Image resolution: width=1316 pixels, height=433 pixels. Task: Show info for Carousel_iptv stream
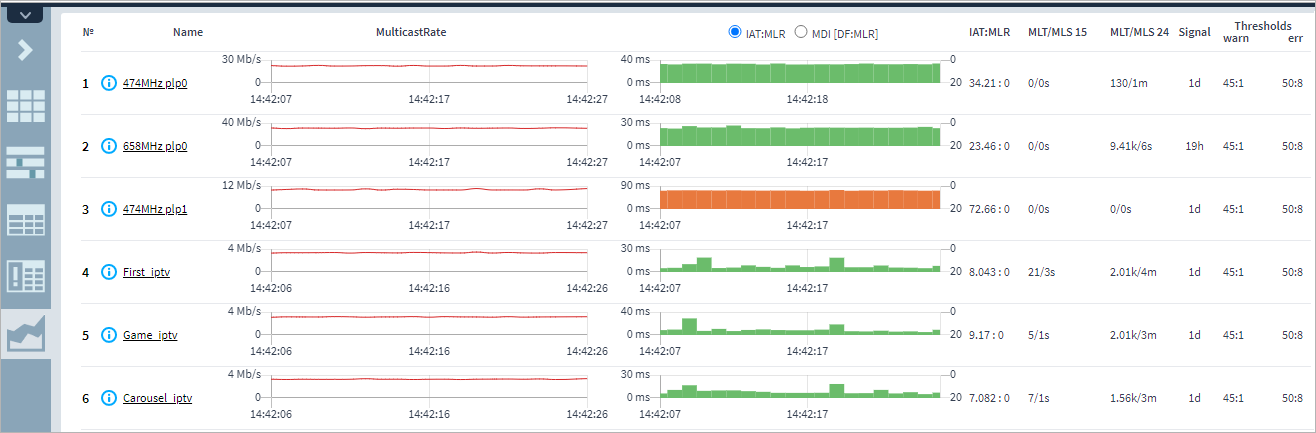coord(109,398)
